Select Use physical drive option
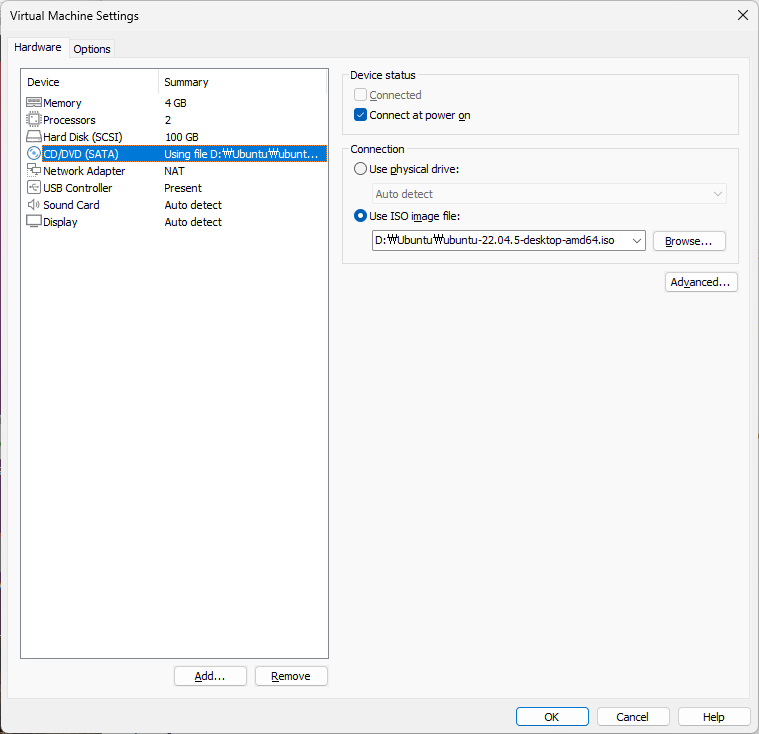The height and width of the screenshot is (734, 759). pyautogui.click(x=360, y=169)
